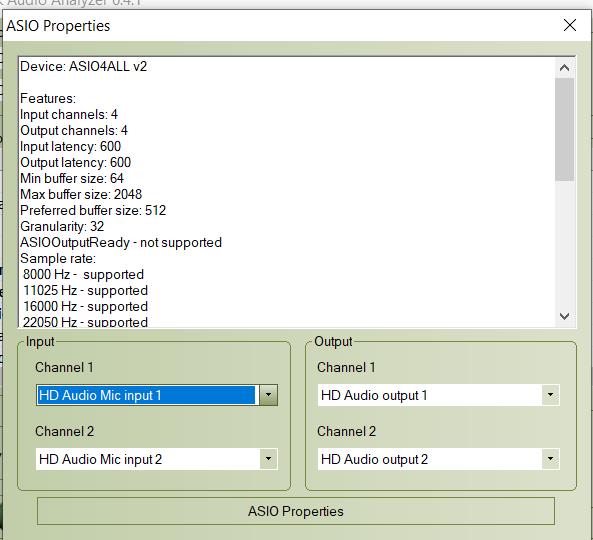Screen dimensions: 593x540
Task: Open Input Channel 2 dropdown arrow
Action: click(269, 459)
